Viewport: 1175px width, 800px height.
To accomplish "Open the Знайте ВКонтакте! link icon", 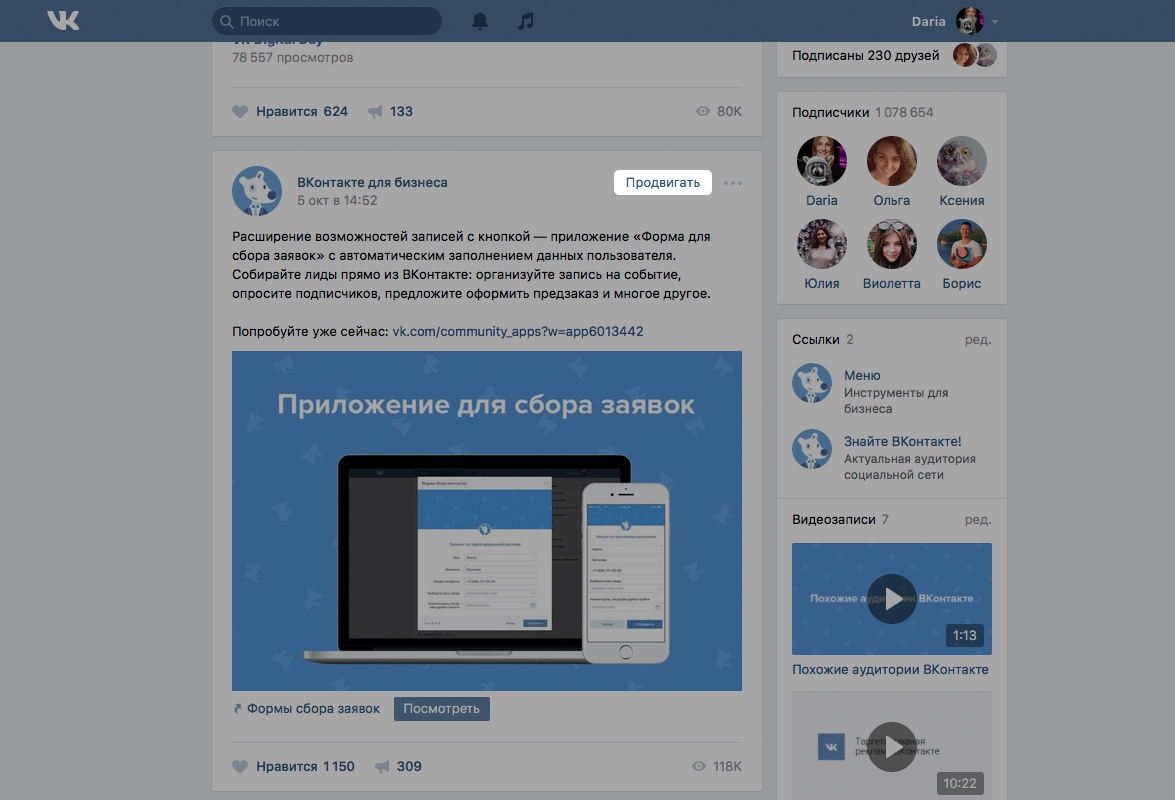I will (x=812, y=449).
